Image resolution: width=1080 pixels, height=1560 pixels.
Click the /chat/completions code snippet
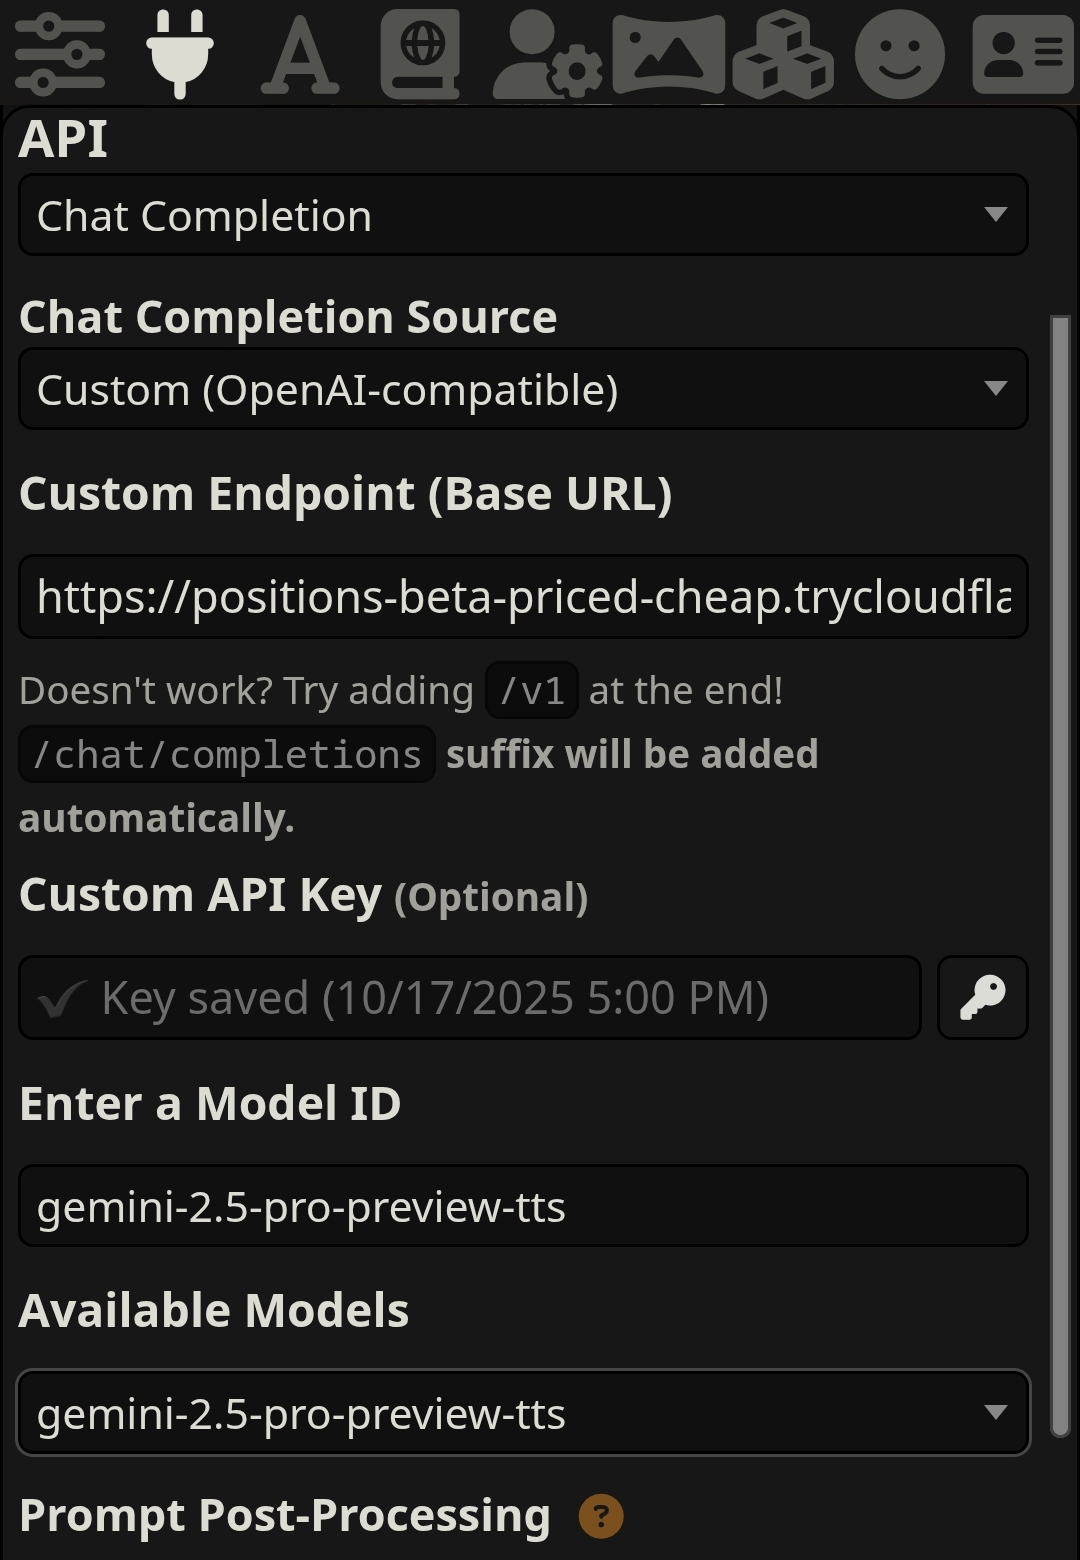227,755
